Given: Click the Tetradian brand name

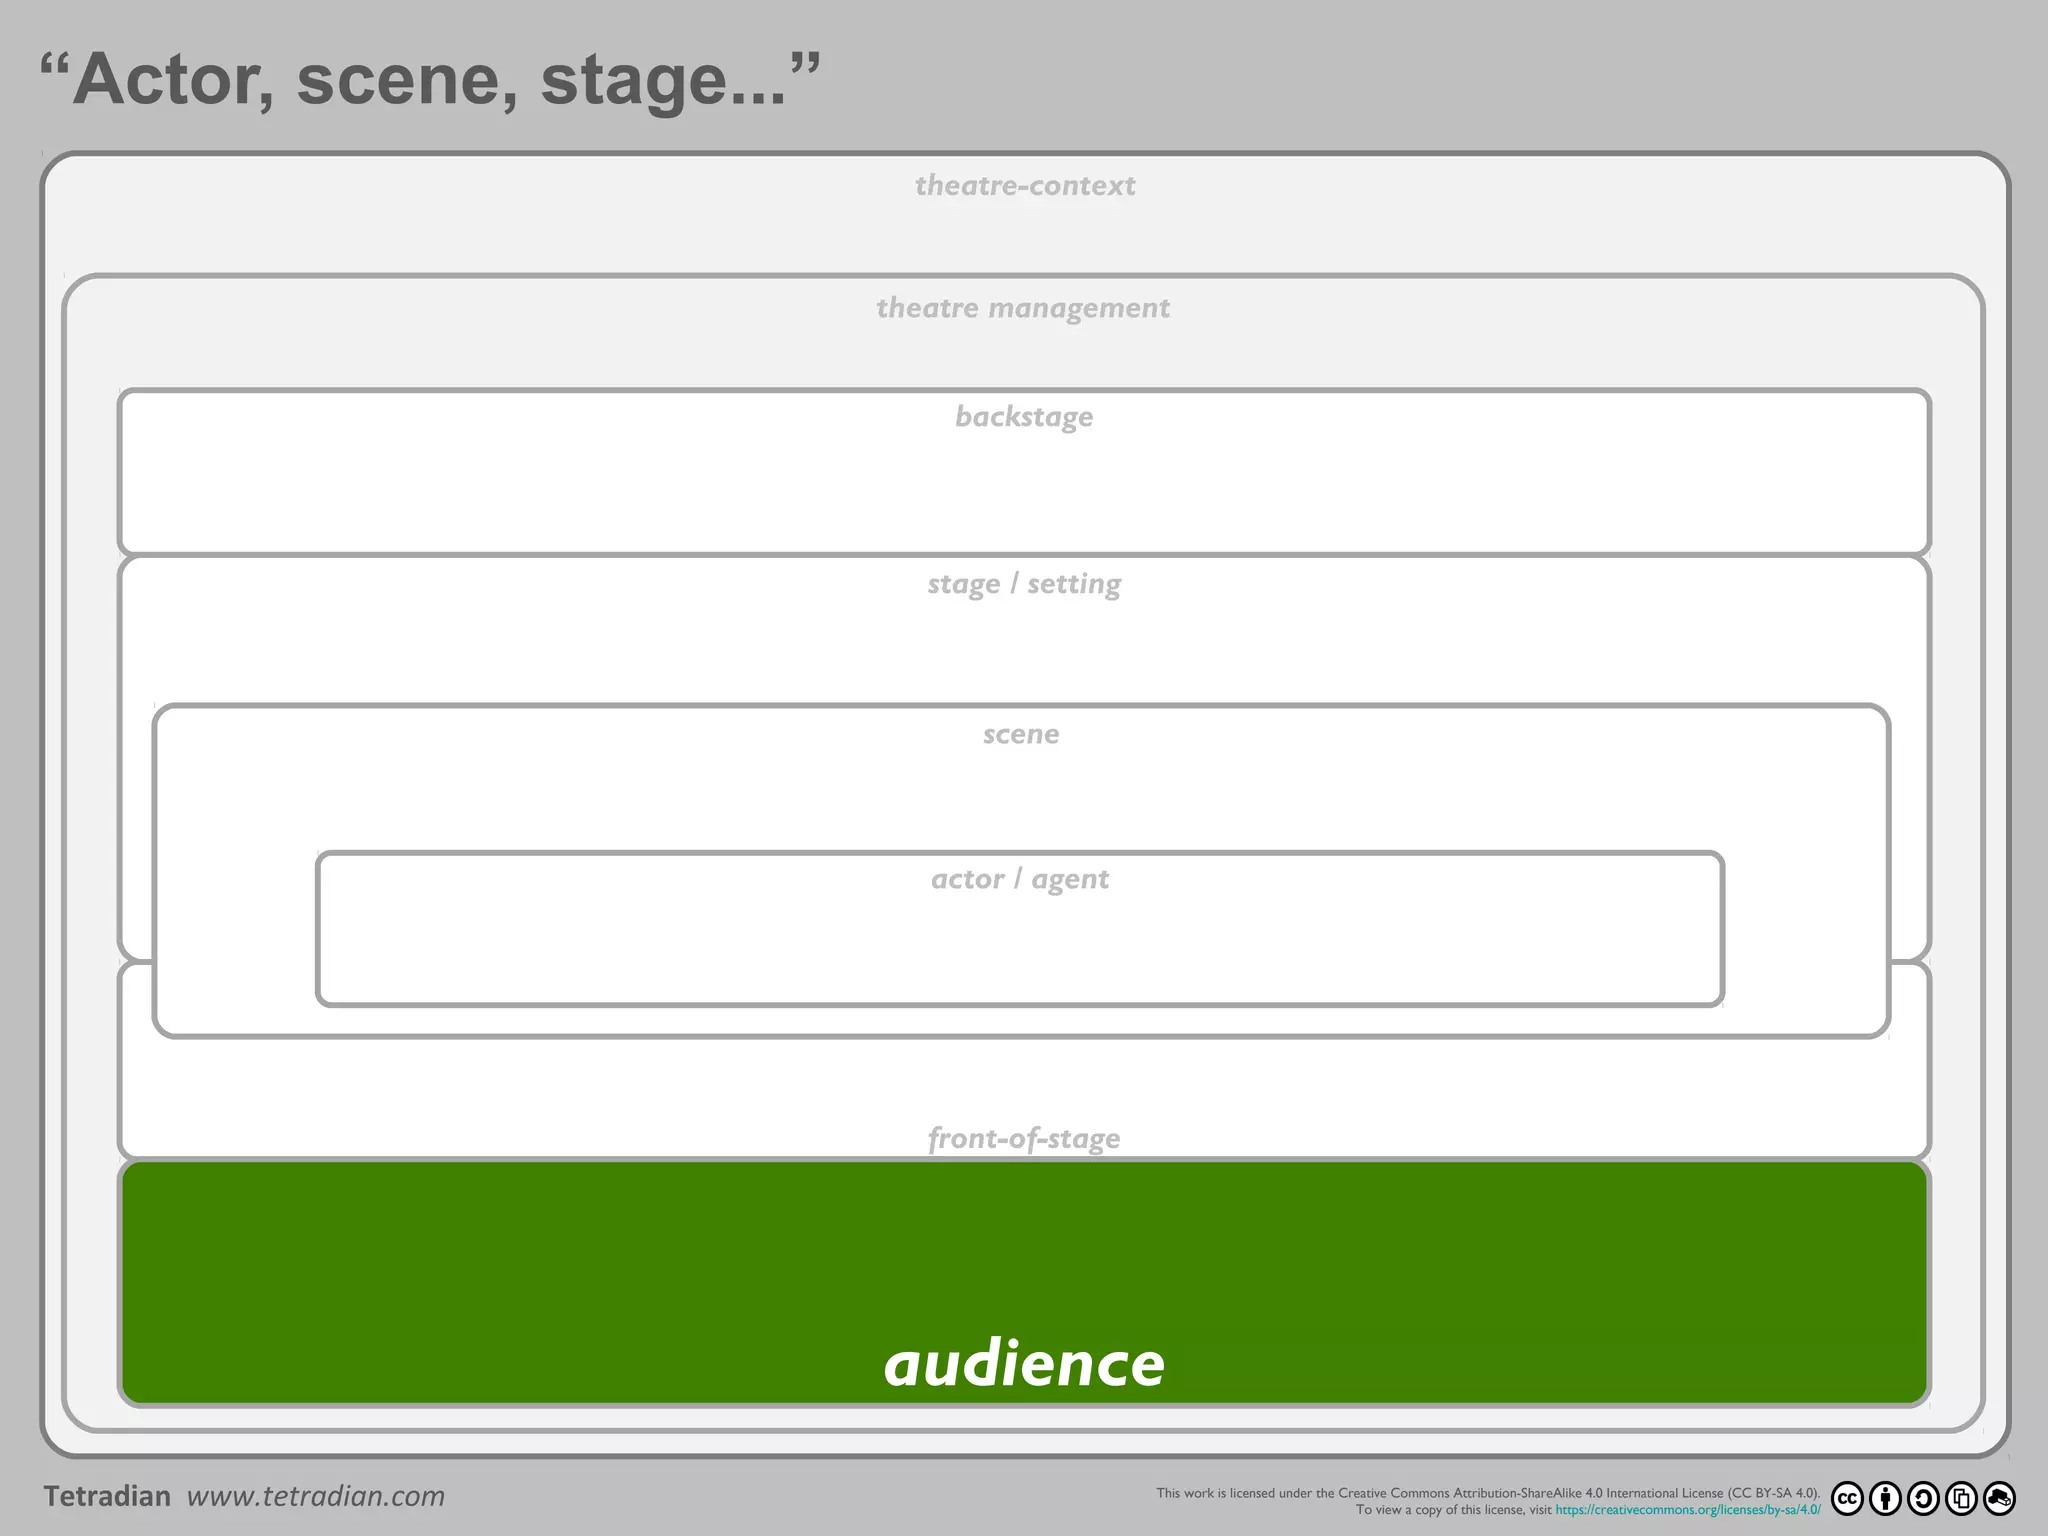Looking at the screenshot, I should 107,1496.
